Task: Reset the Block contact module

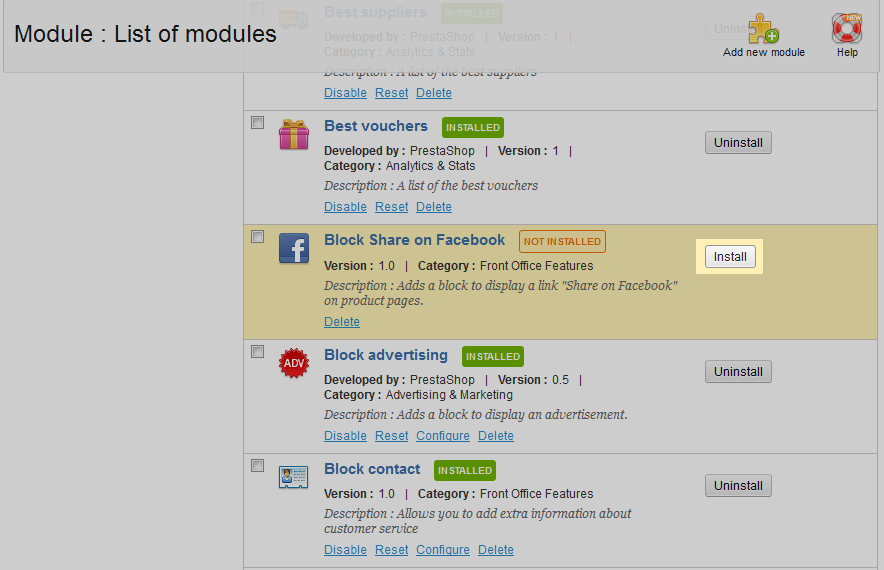Action: pyautogui.click(x=391, y=550)
